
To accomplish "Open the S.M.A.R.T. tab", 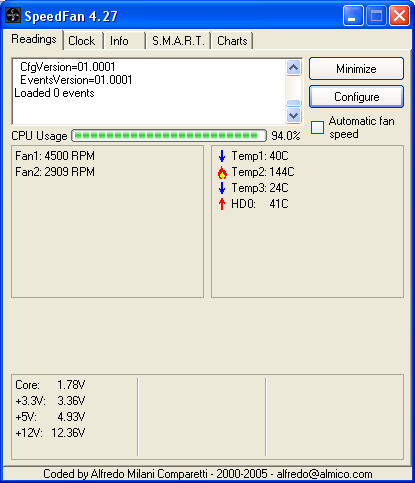I will [x=178, y=41].
